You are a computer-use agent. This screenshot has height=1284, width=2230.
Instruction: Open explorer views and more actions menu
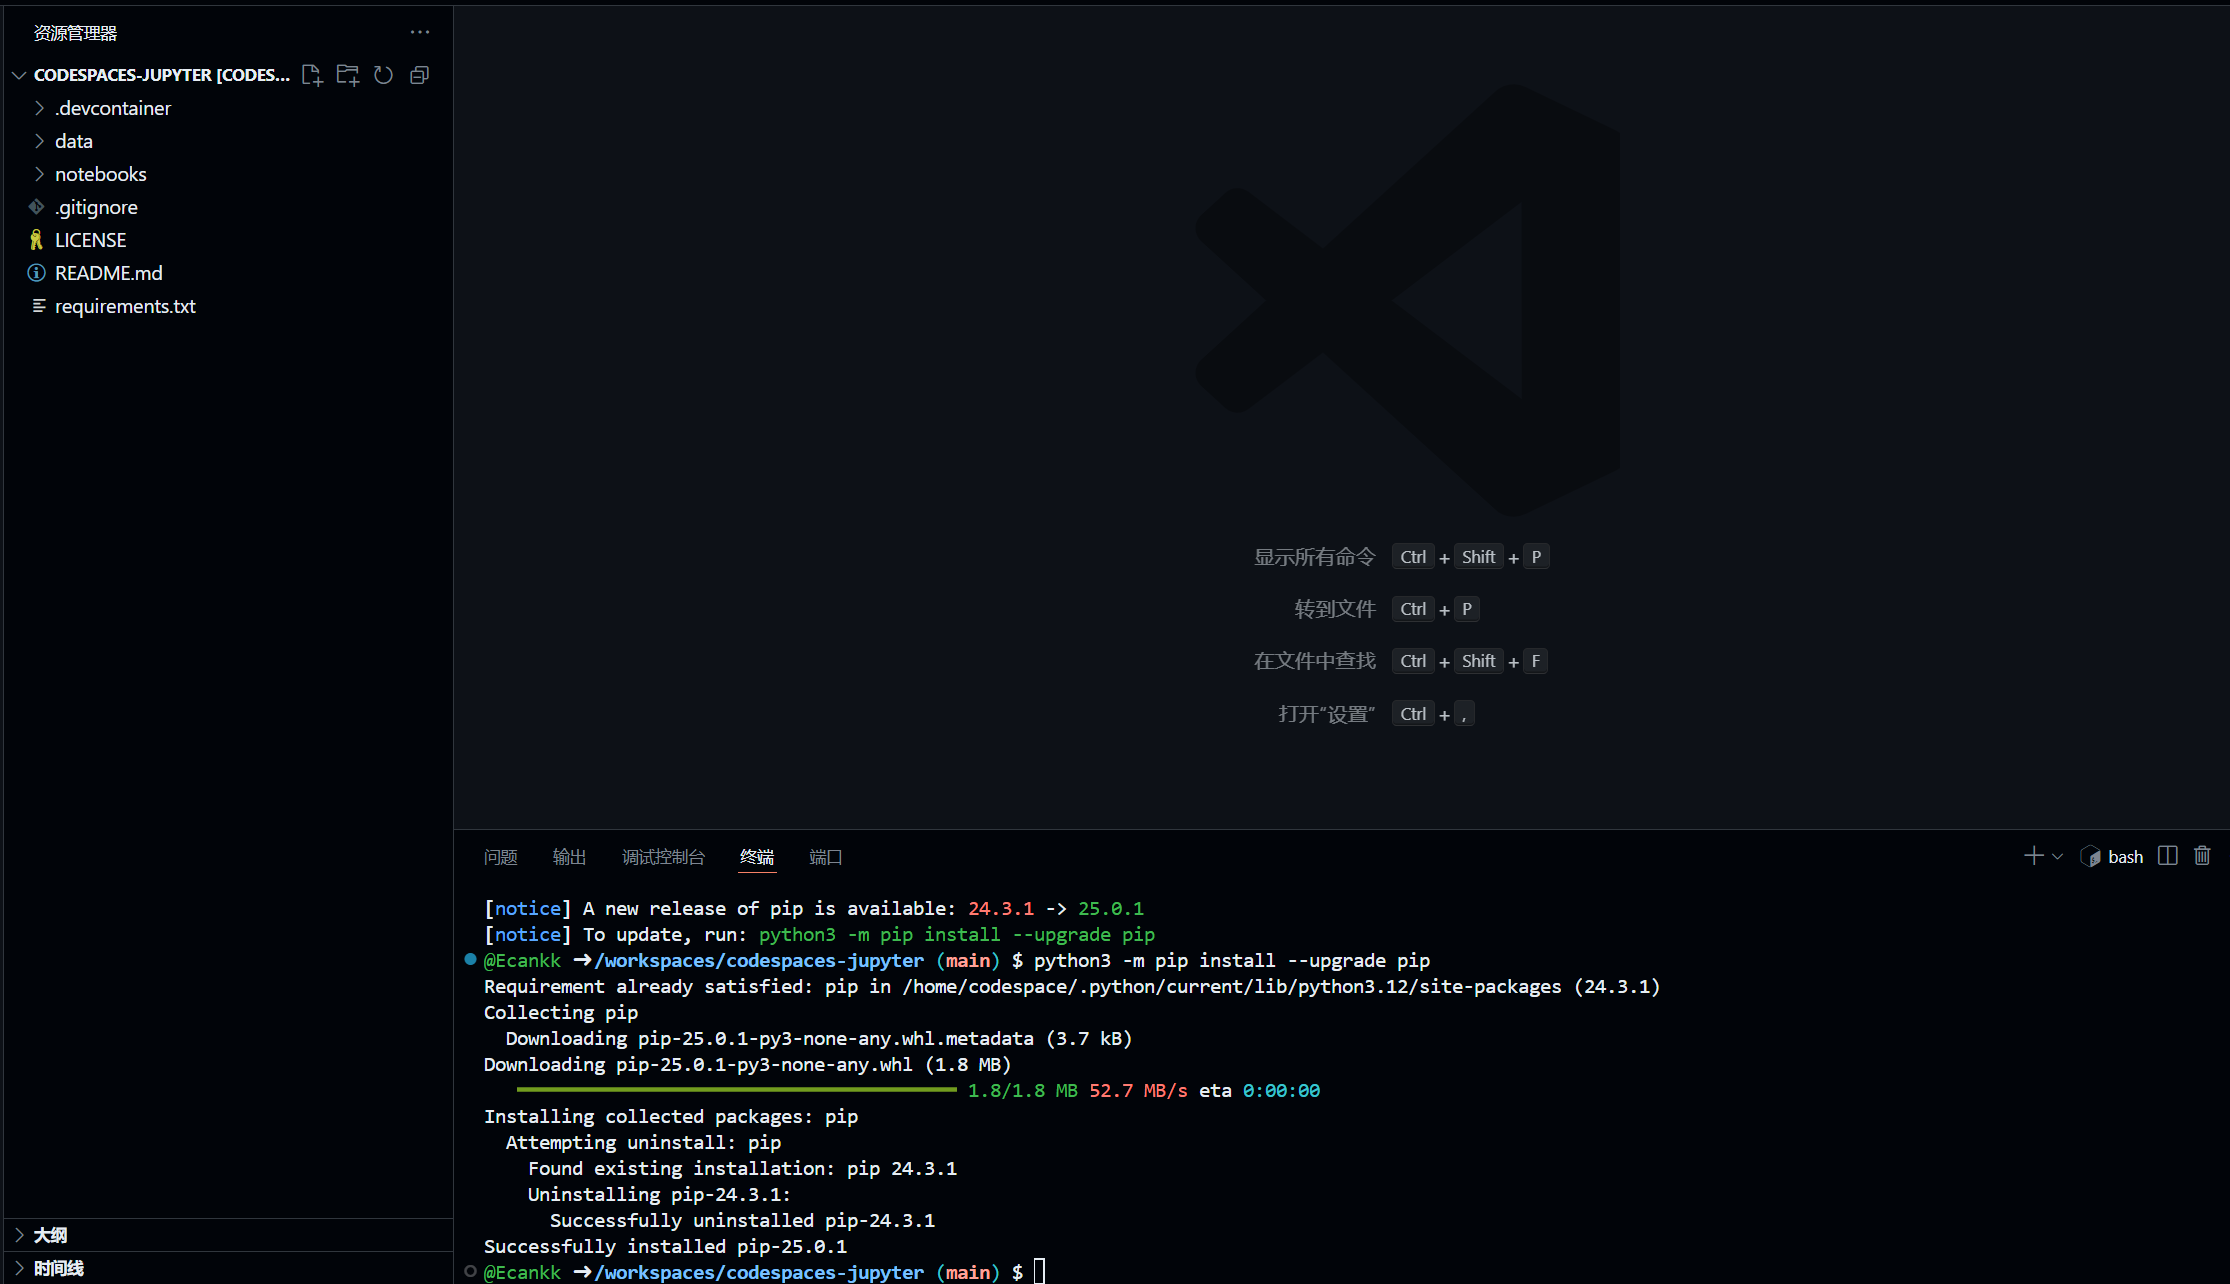pos(420,32)
